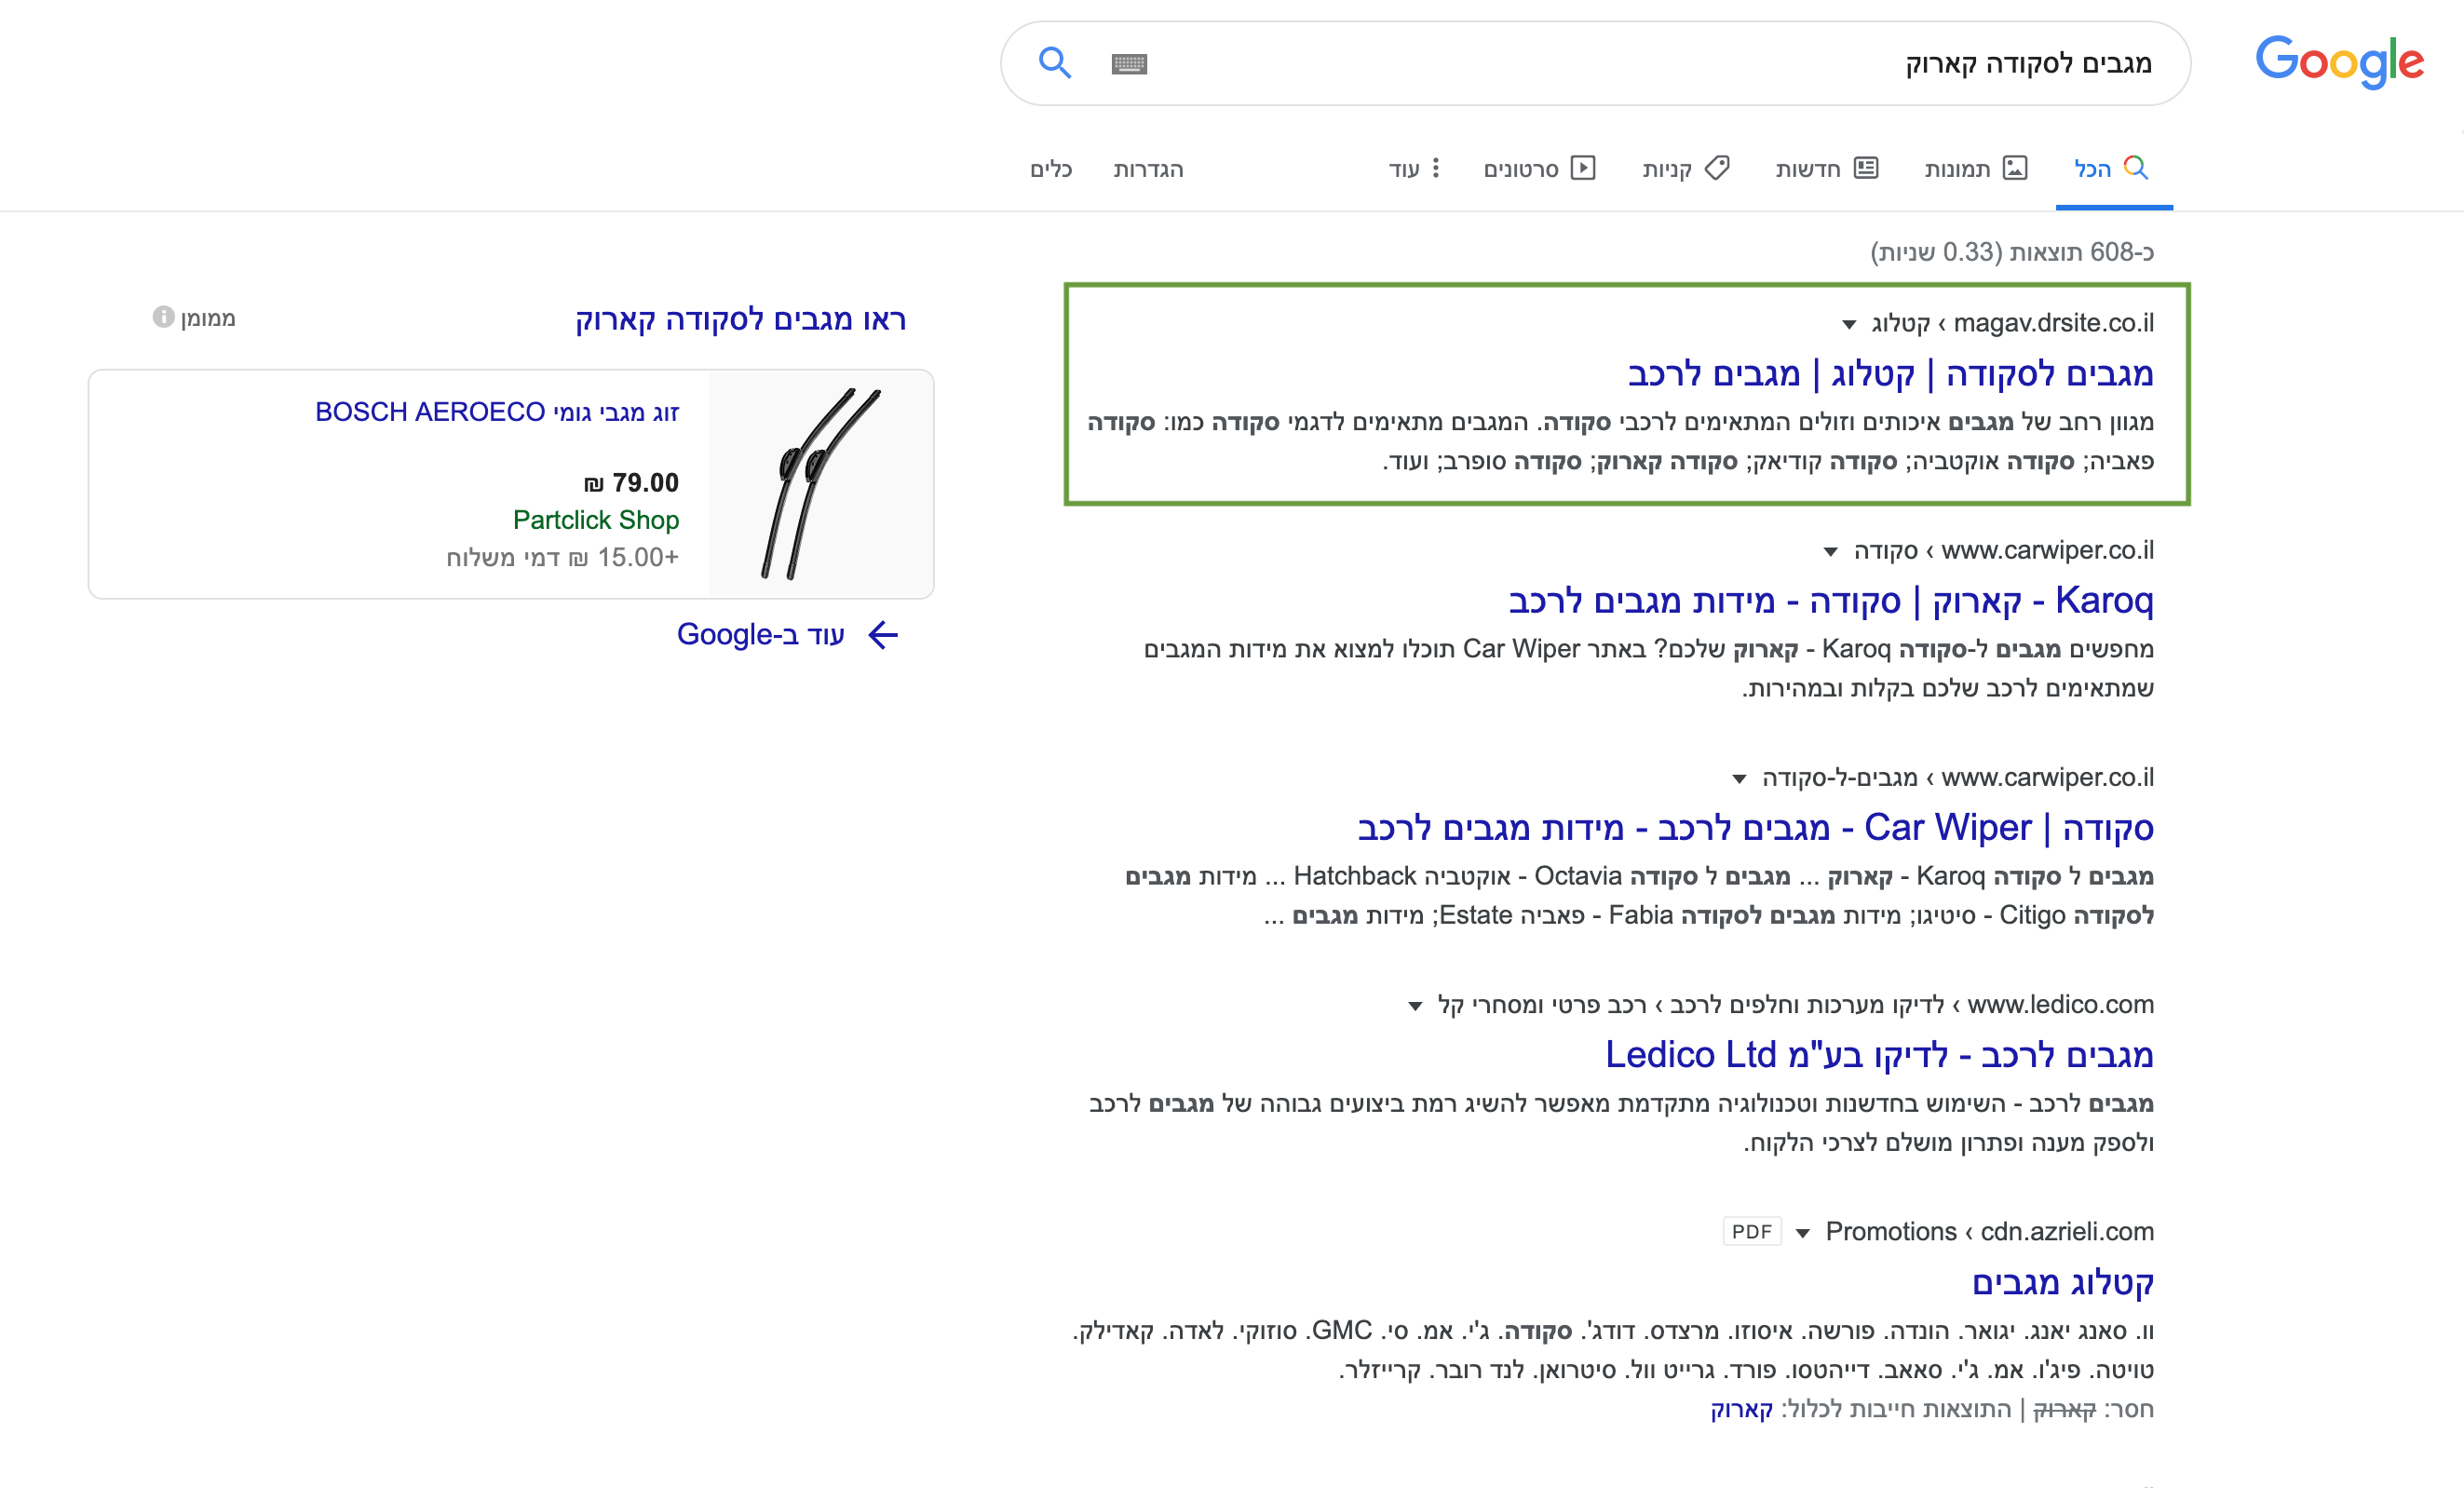
Task: Click the Bosch wiper product thumbnail
Action: [820, 484]
